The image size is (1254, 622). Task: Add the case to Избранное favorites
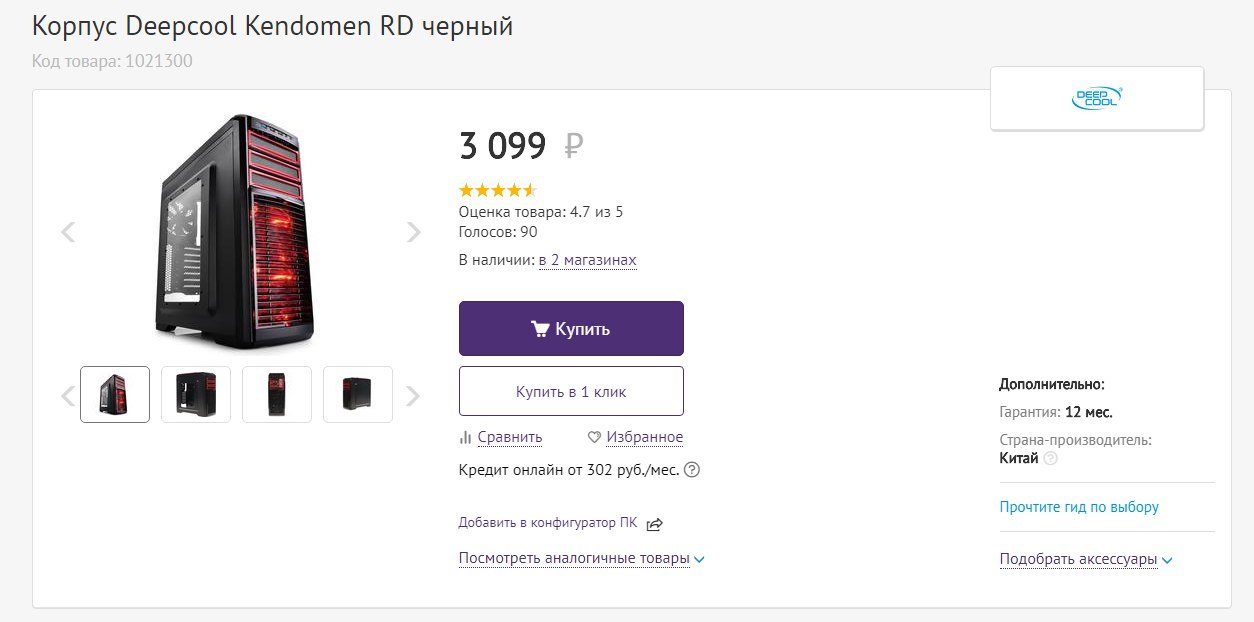(636, 437)
